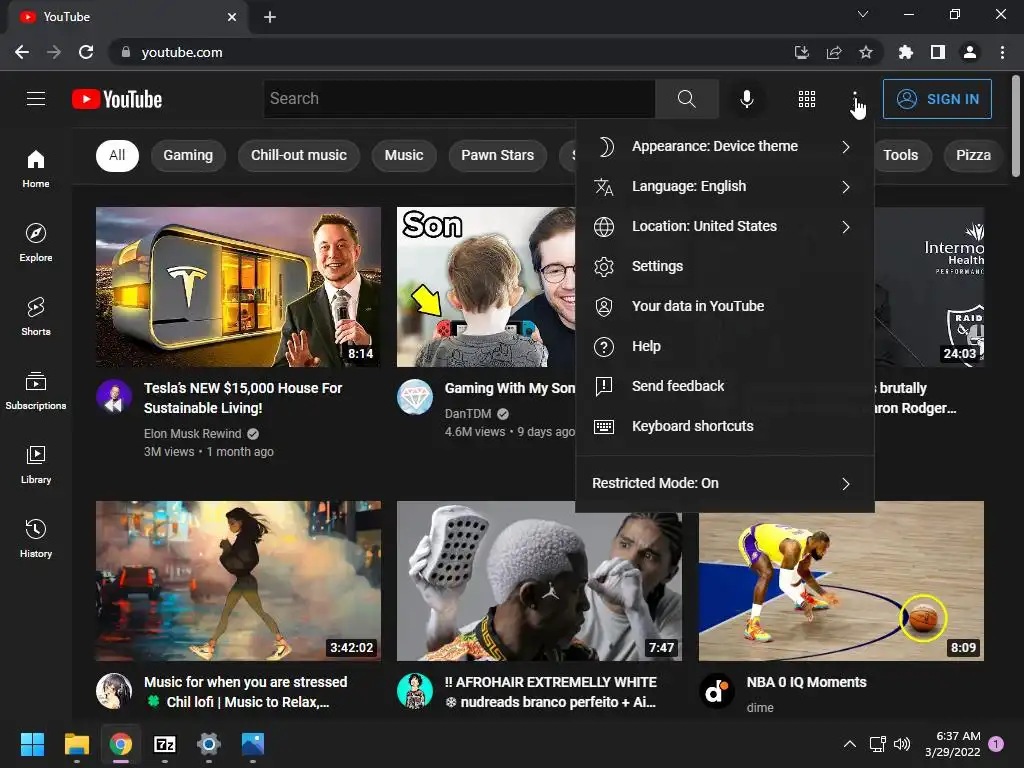
Task: Select the Chill-out music chip
Action: point(299,155)
